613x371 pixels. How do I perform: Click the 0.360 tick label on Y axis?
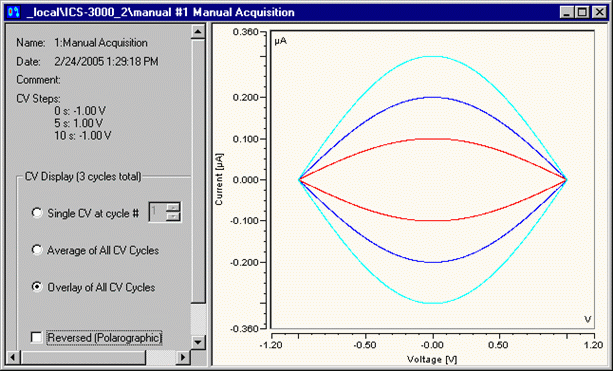tap(246, 32)
